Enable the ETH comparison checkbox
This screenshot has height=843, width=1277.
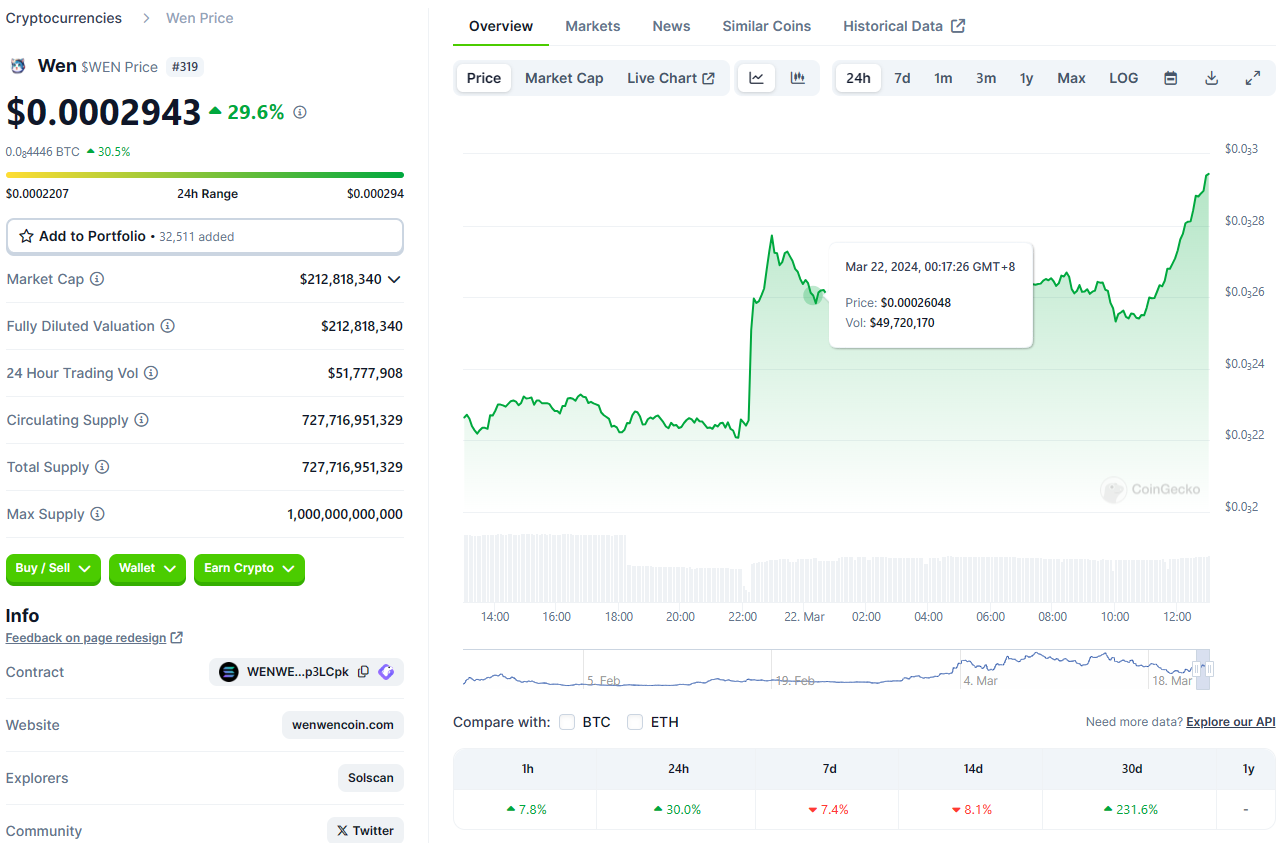(635, 722)
